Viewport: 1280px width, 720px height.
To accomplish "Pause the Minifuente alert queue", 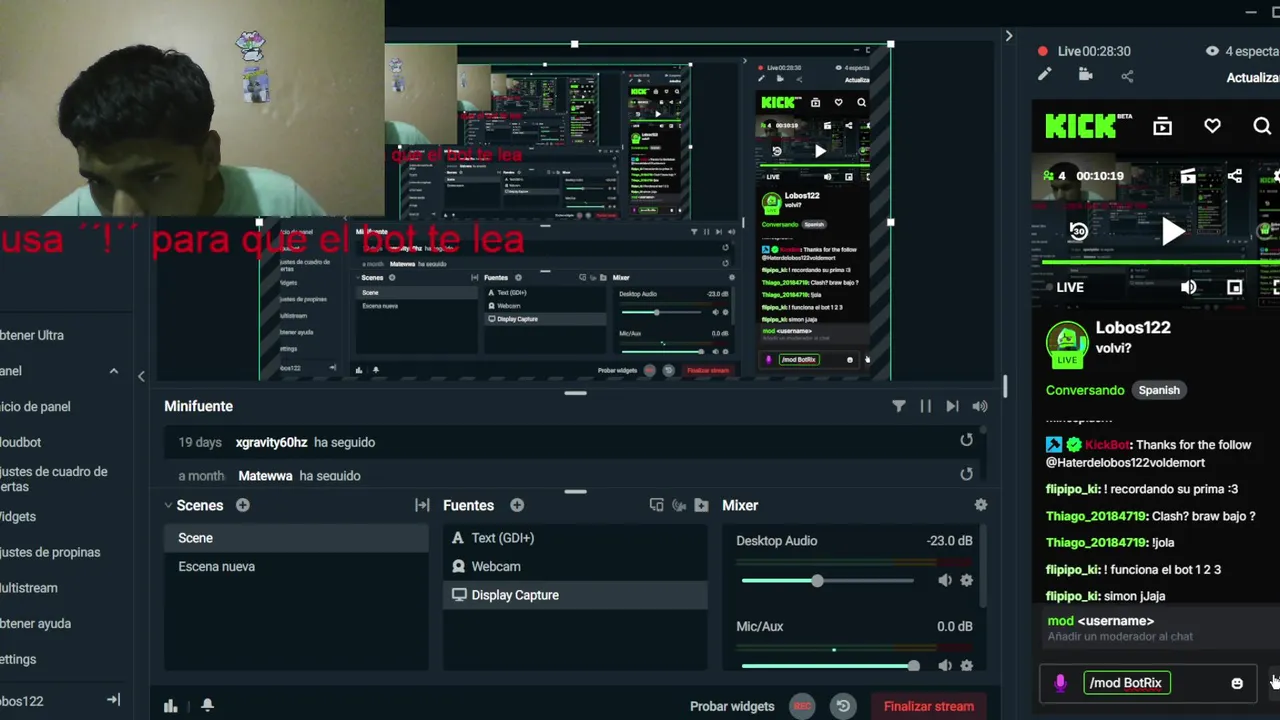I will tap(925, 406).
